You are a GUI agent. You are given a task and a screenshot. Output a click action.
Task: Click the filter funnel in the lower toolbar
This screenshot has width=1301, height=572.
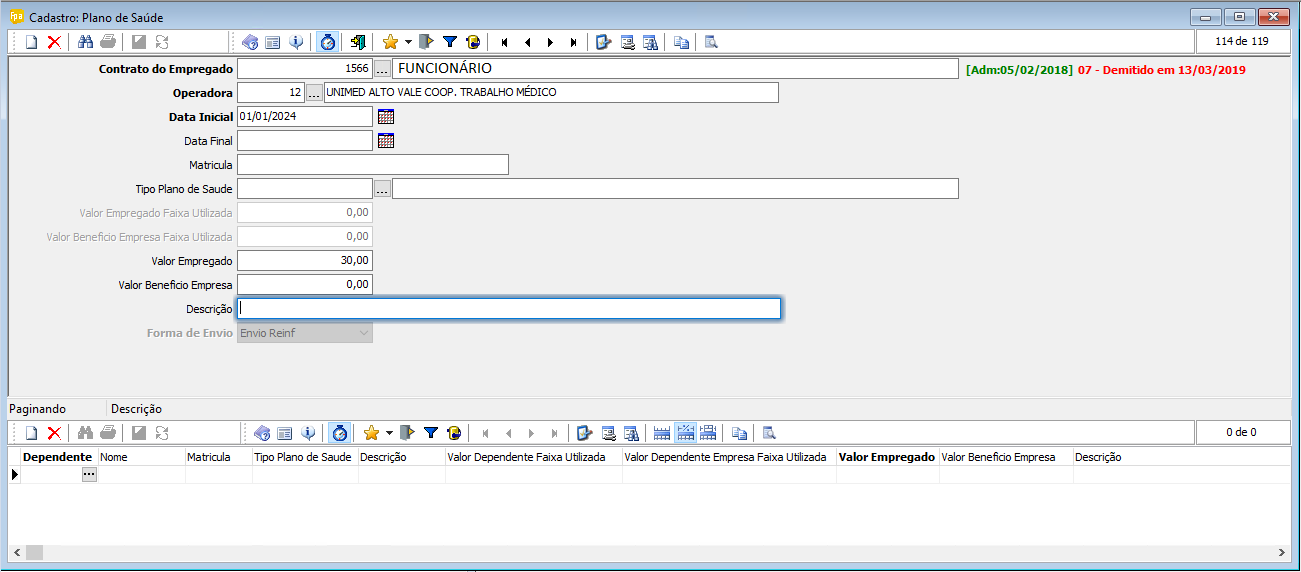(431, 433)
